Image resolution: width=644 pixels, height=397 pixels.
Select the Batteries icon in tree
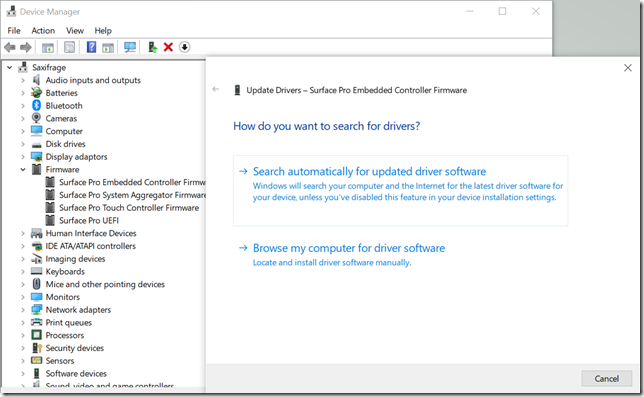point(37,93)
